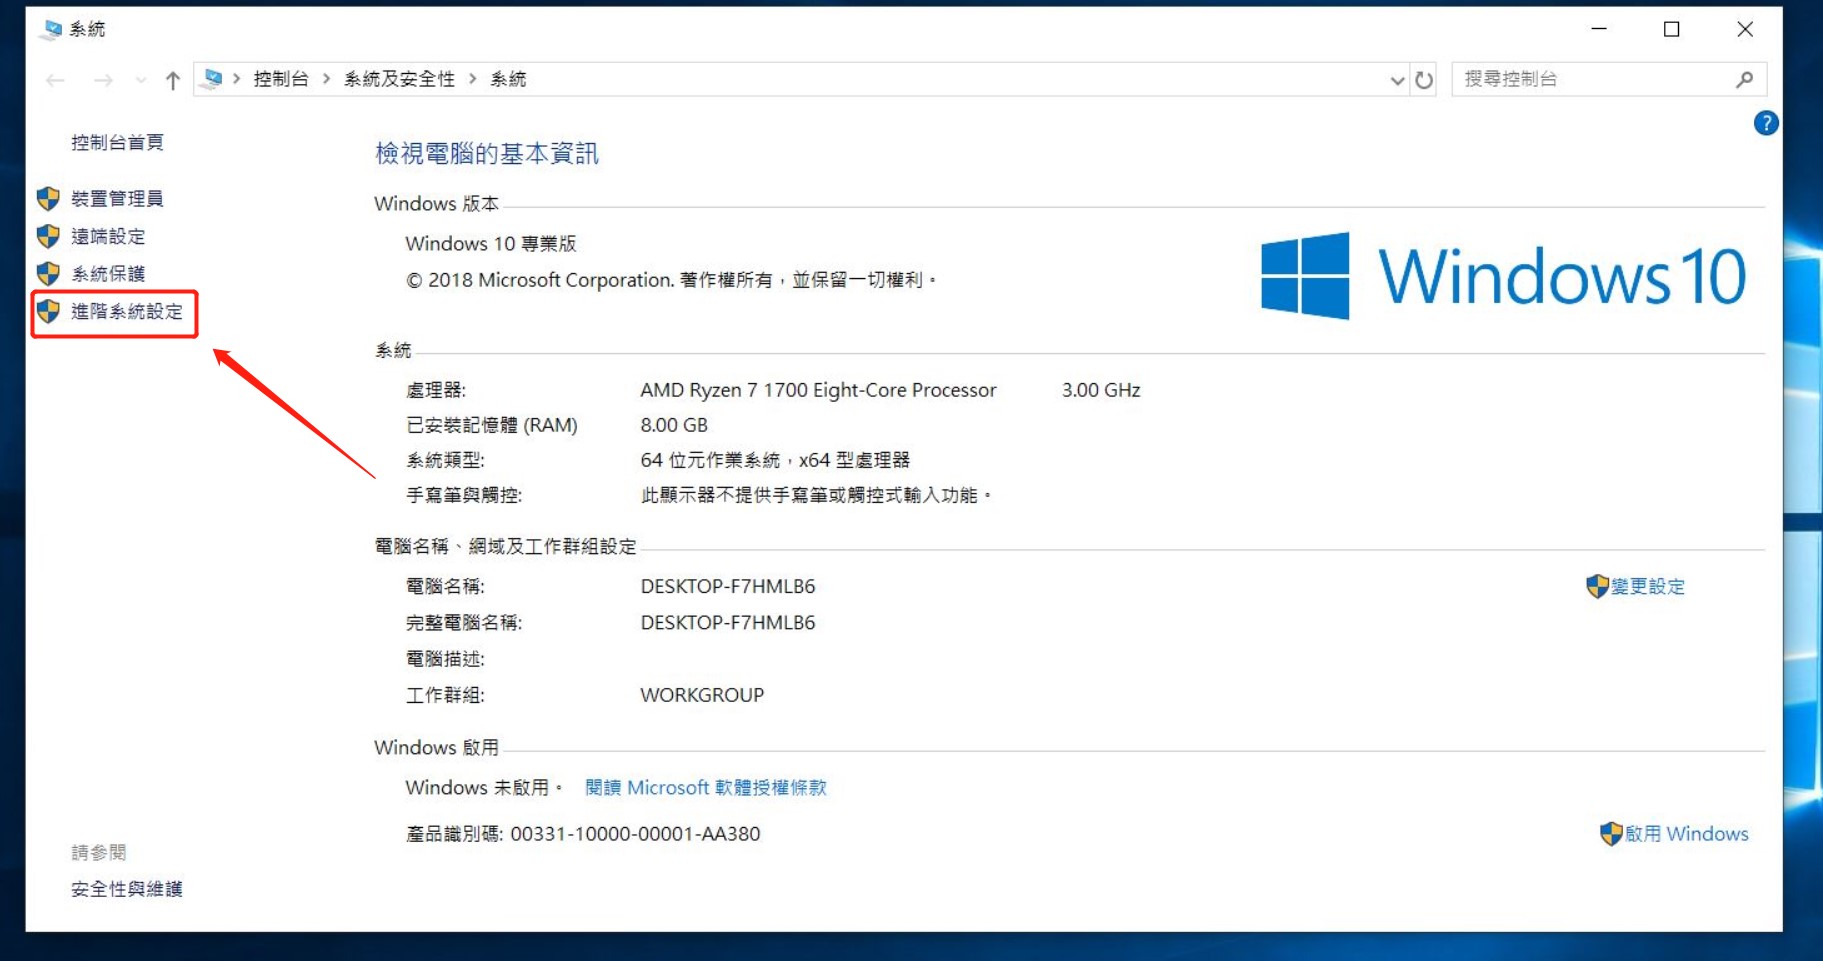Expand chevron after 控制台 in breadcrumb
The image size is (1823, 961).
(x=326, y=79)
